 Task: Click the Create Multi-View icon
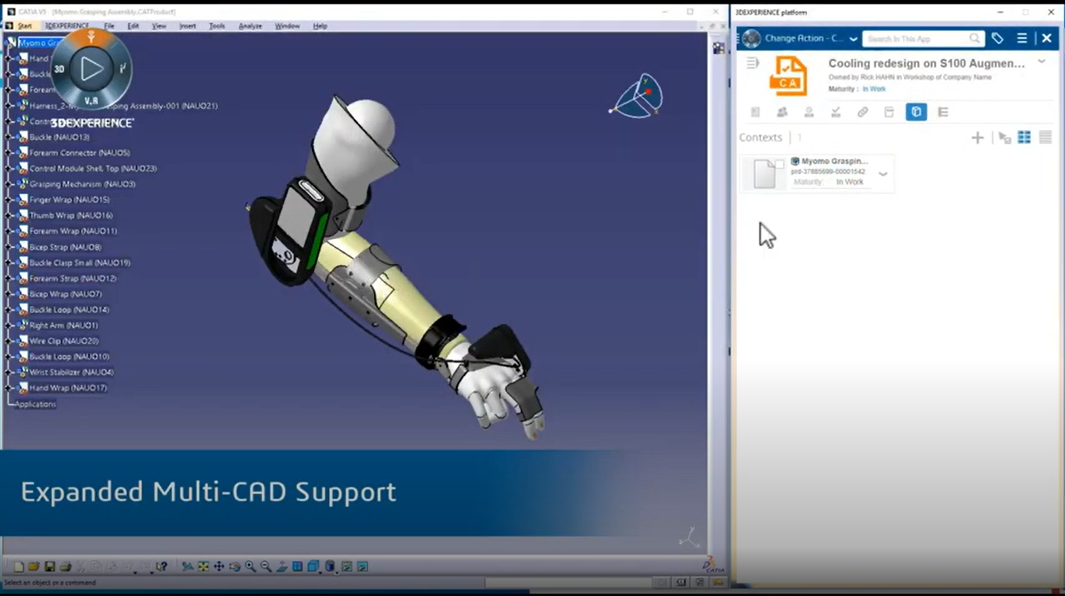pyautogui.click(x=297, y=566)
